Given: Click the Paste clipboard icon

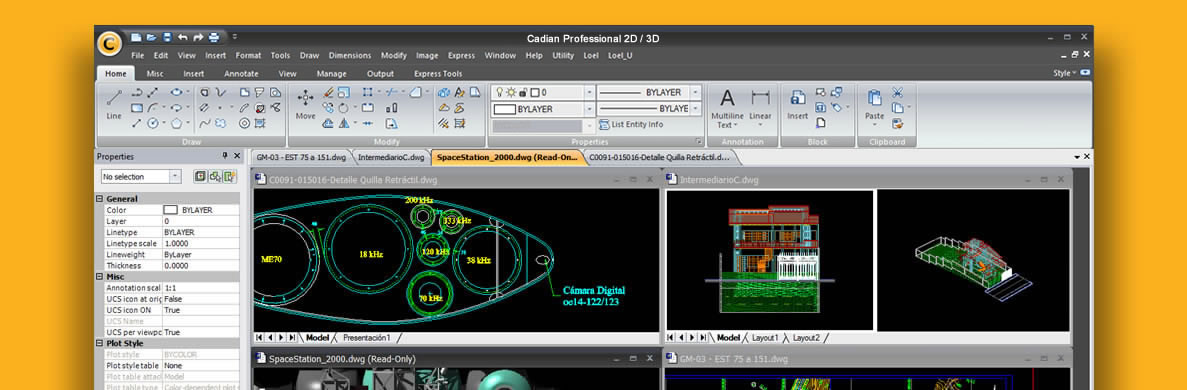Looking at the screenshot, I should click(875, 97).
